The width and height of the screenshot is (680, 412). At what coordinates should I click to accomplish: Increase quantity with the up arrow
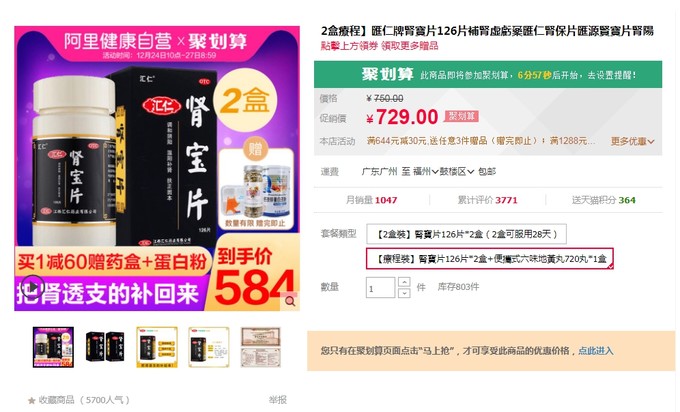click(404, 282)
